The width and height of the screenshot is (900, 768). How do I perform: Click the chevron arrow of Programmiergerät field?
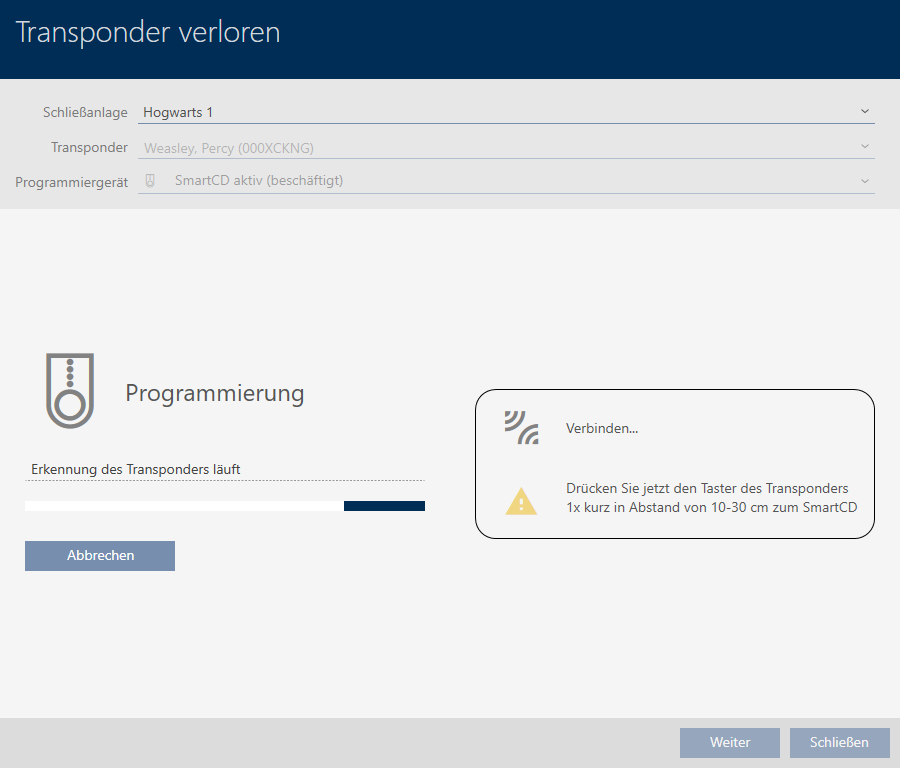point(865,181)
